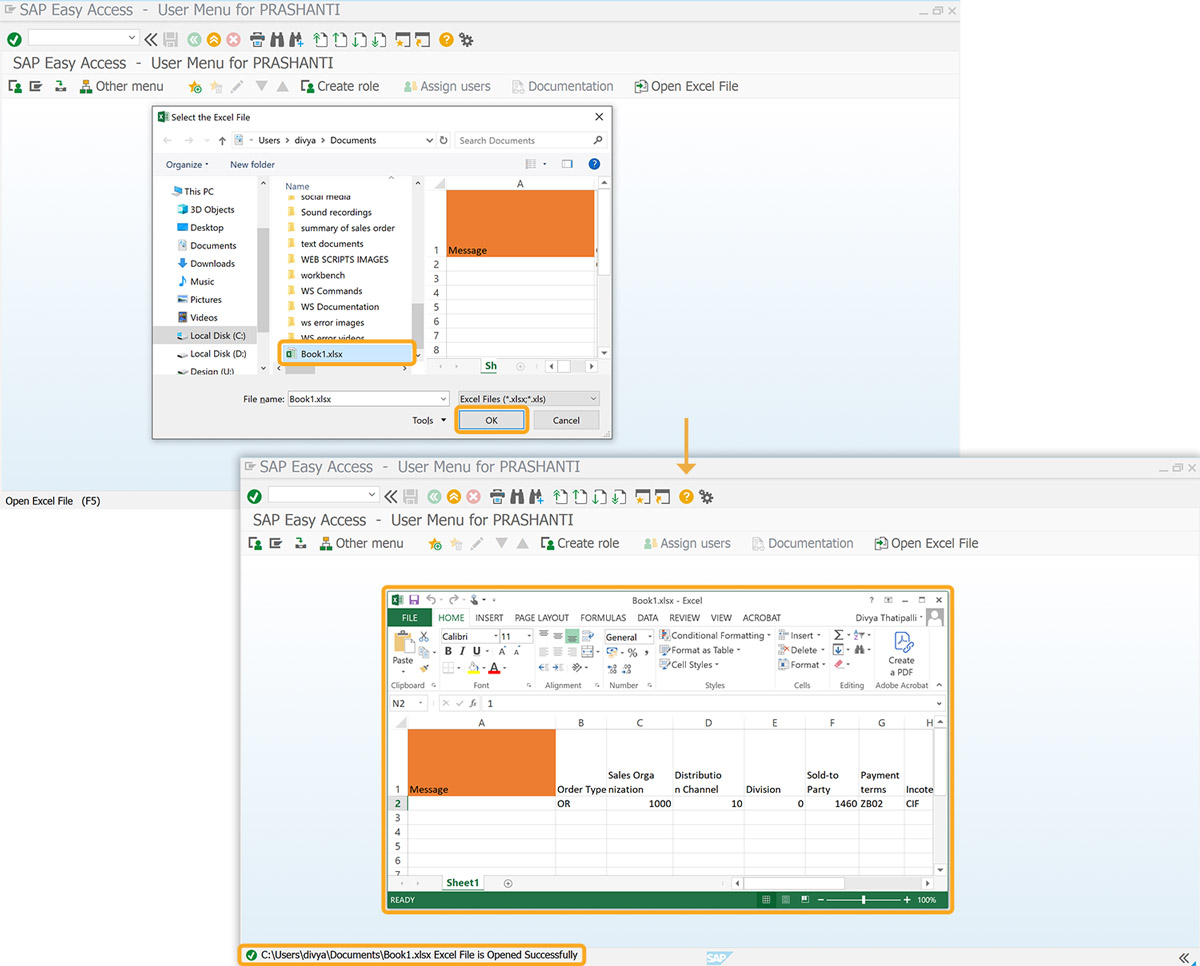Click Cancel in the Select the Excel File dialog
This screenshot has width=1200, height=966.
tap(566, 420)
